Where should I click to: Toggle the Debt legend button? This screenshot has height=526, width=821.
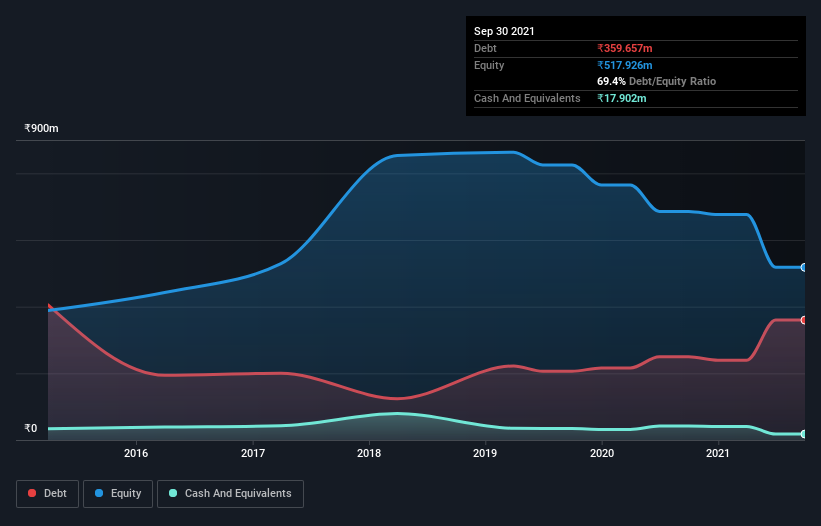point(48,494)
